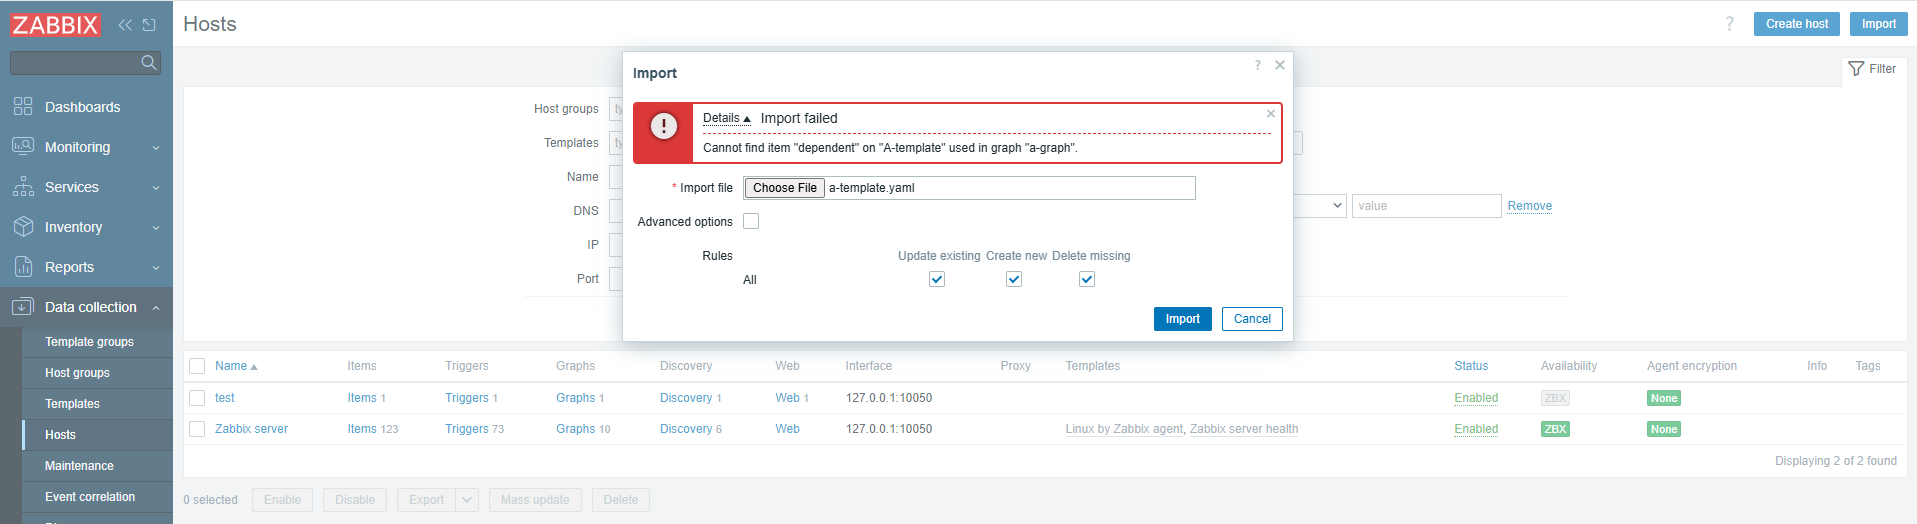
Task: Open Import dialog help question mark
Action: pos(1257,65)
